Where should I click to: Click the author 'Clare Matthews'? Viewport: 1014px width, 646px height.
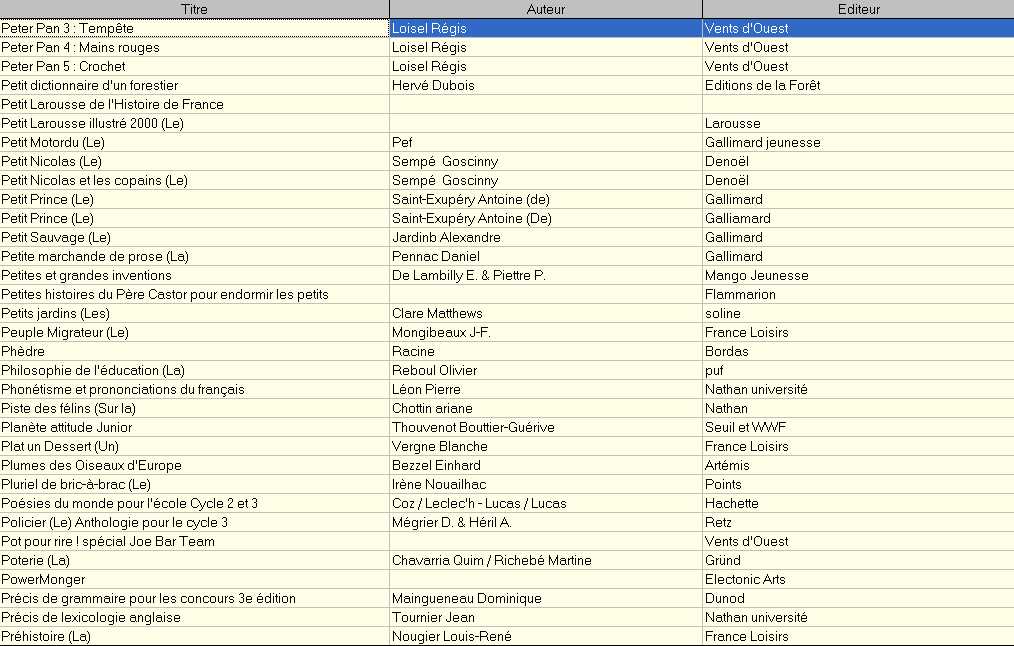tap(437, 313)
